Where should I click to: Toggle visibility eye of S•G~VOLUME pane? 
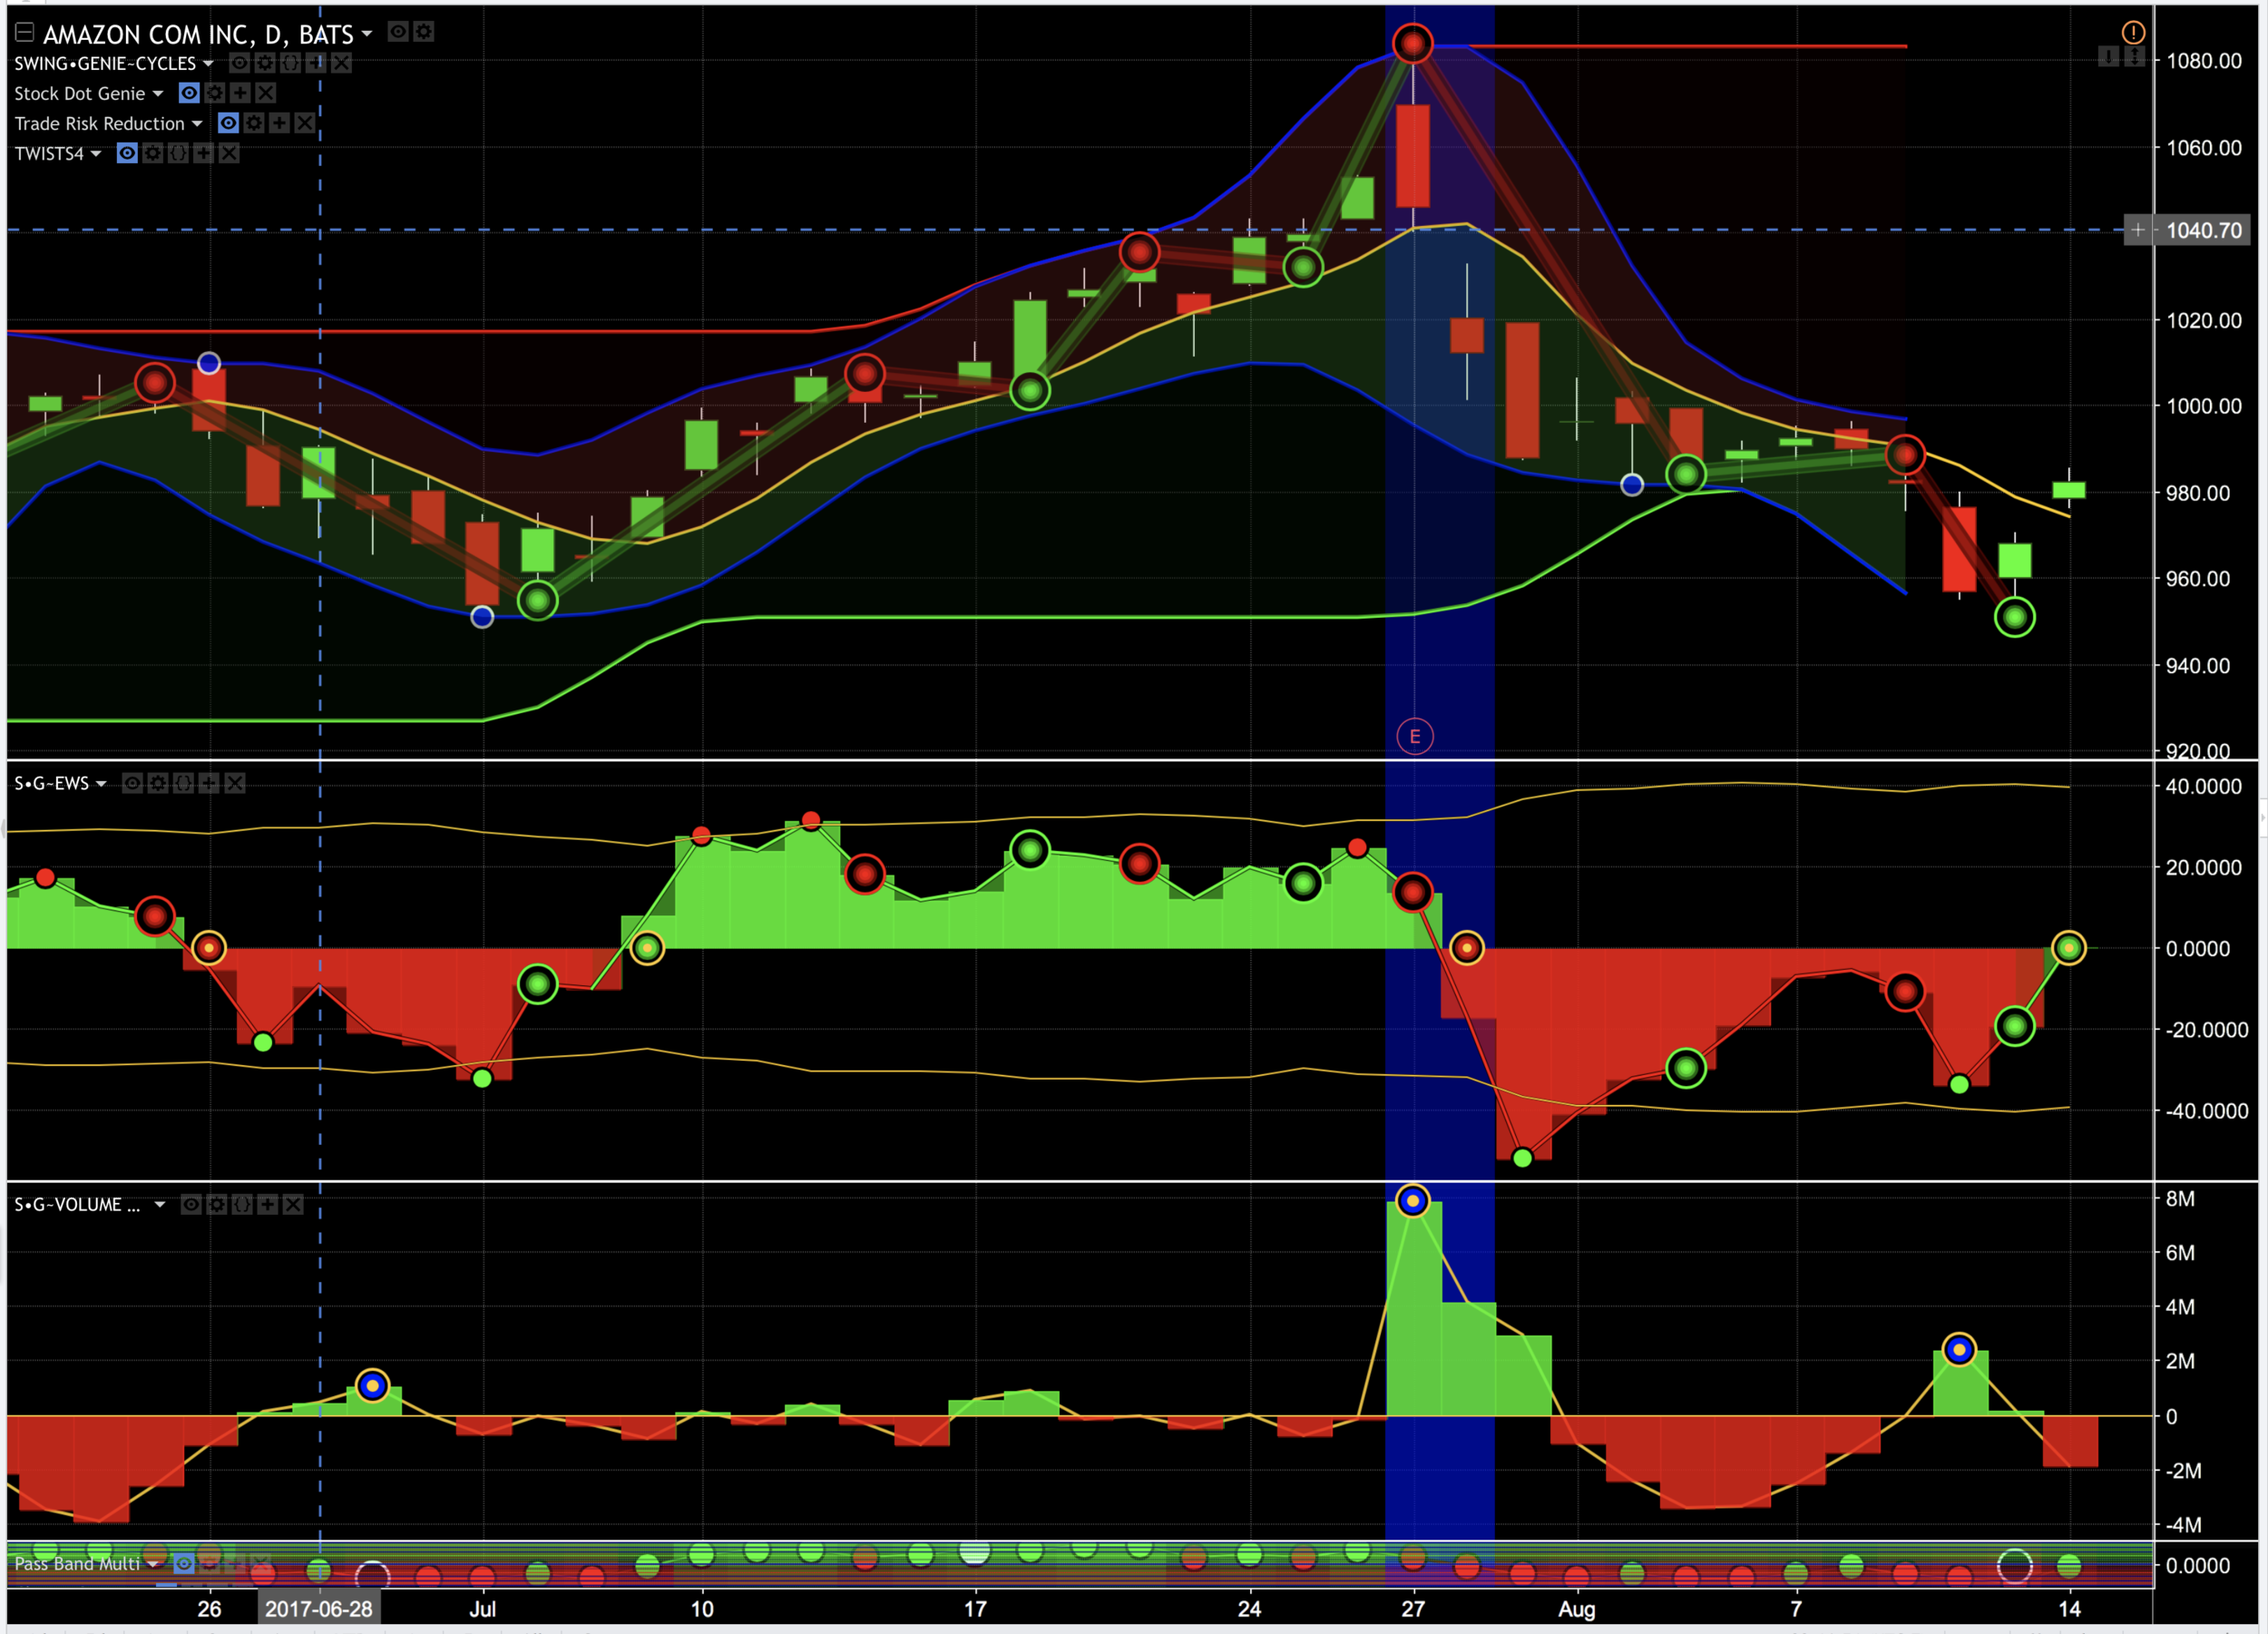[x=191, y=1204]
